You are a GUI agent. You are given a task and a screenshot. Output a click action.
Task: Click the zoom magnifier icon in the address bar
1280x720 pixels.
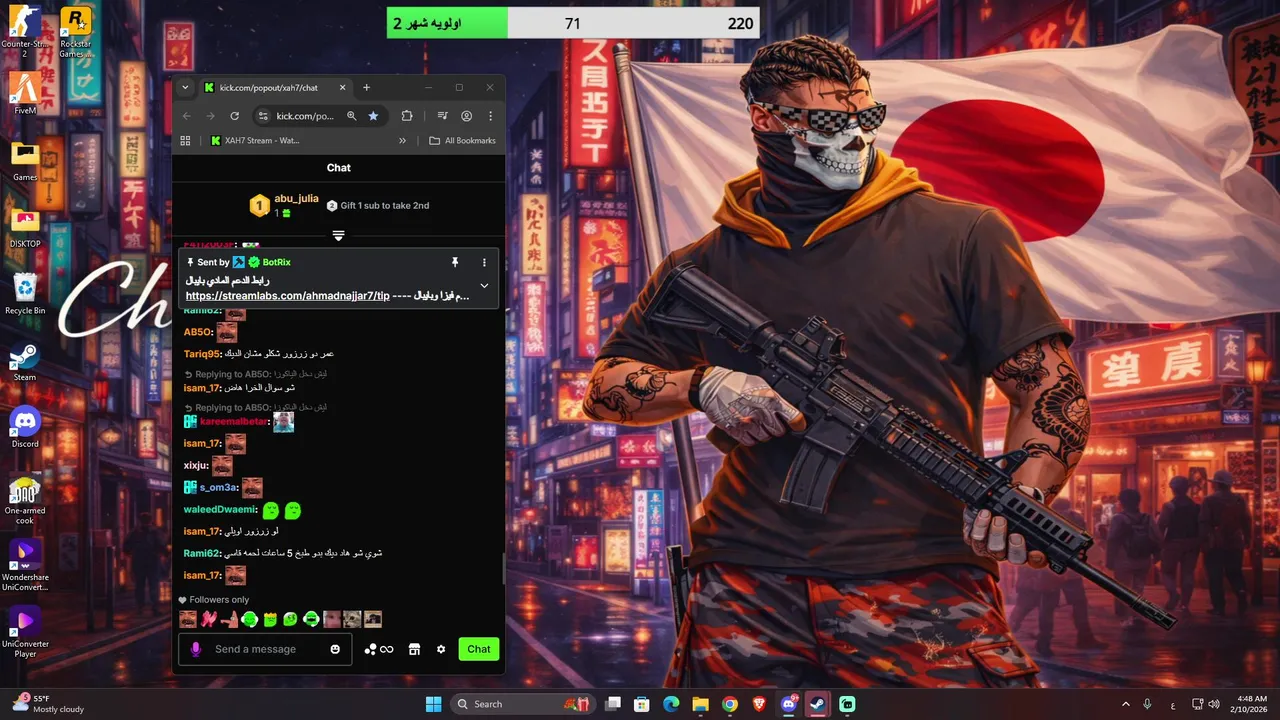coord(351,116)
